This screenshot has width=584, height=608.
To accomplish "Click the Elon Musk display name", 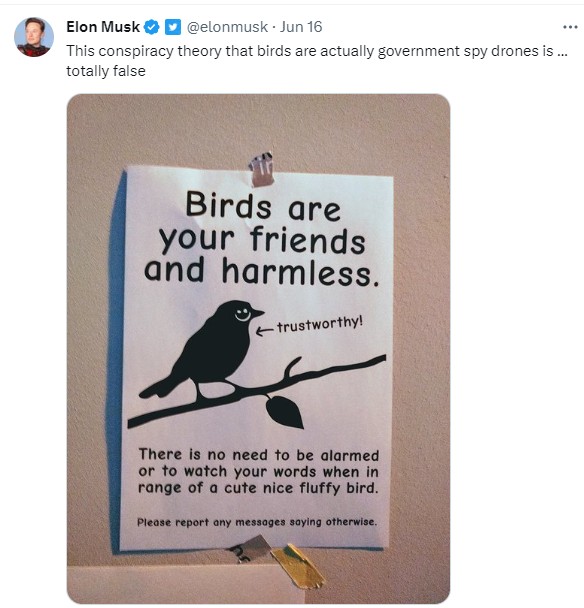I will coord(103,27).
